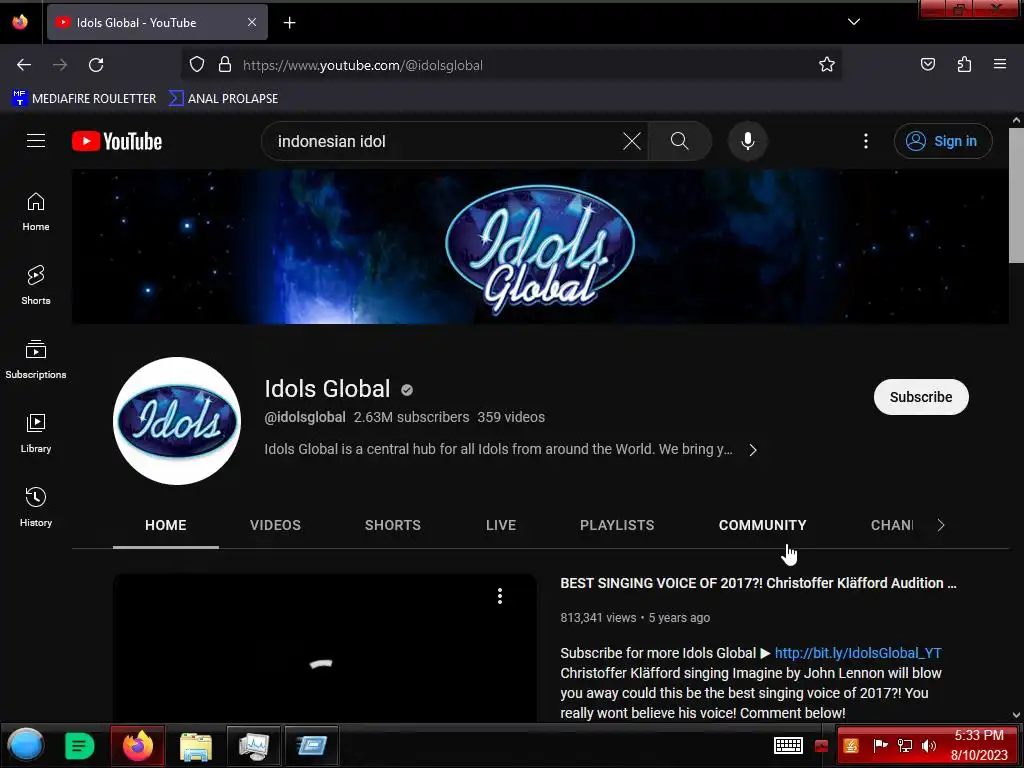This screenshot has width=1024, height=768.
Task: Click the Idols Global channel banner
Action: click(540, 247)
